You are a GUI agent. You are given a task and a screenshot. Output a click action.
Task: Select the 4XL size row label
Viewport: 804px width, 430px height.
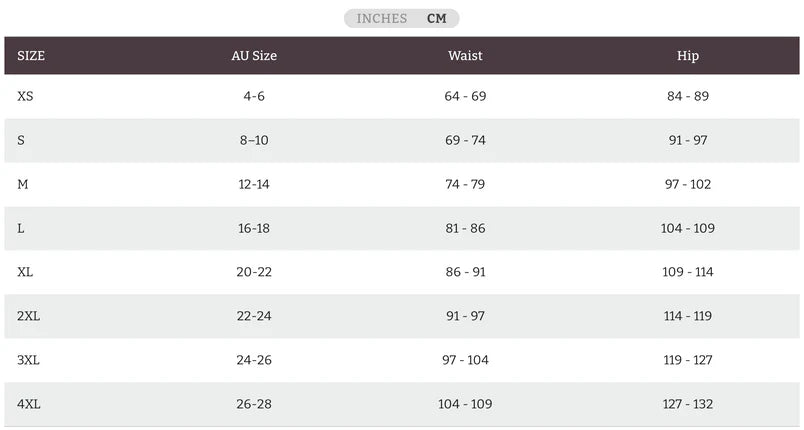pos(29,404)
